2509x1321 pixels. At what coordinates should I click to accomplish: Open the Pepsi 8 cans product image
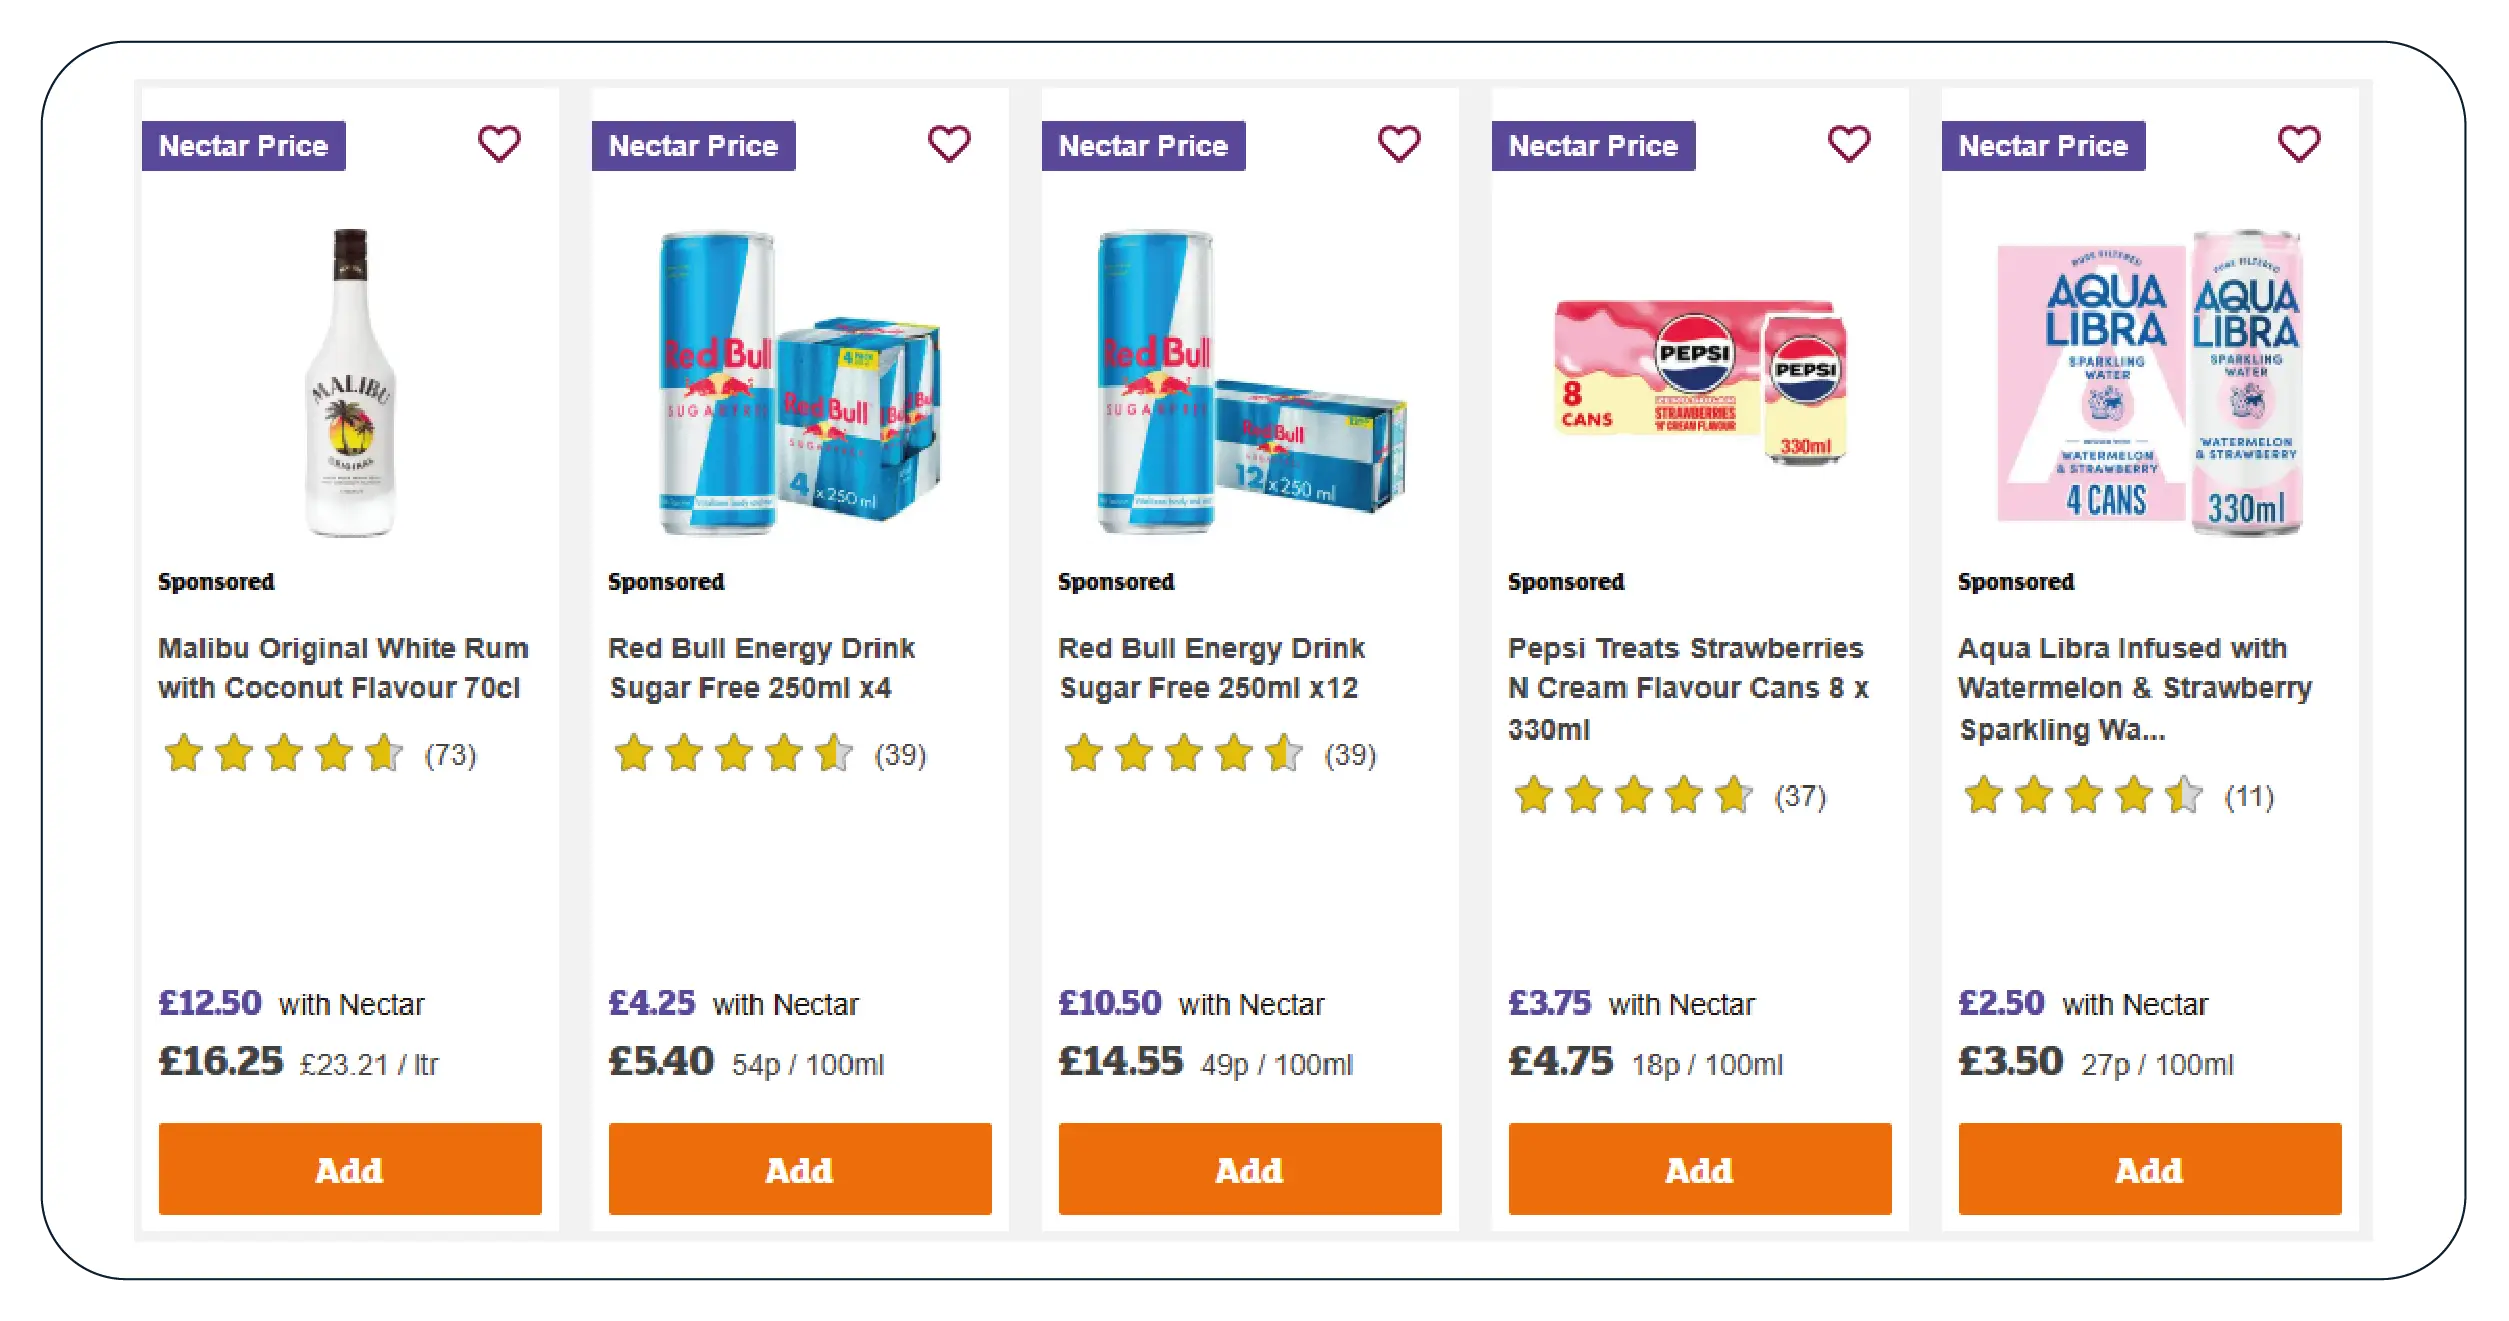(x=1700, y=383)
